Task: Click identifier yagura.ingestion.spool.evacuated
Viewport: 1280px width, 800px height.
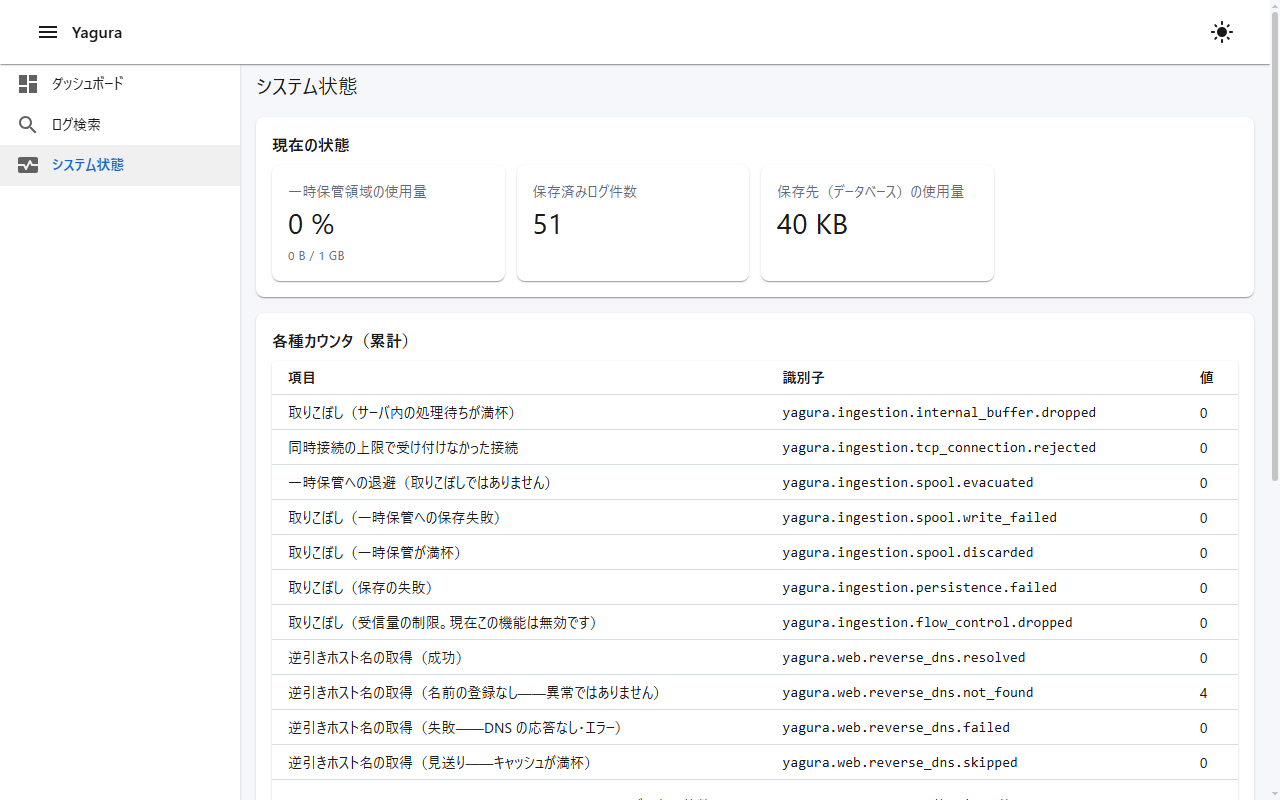Action: pyautogui.click(x=908, y=482)
